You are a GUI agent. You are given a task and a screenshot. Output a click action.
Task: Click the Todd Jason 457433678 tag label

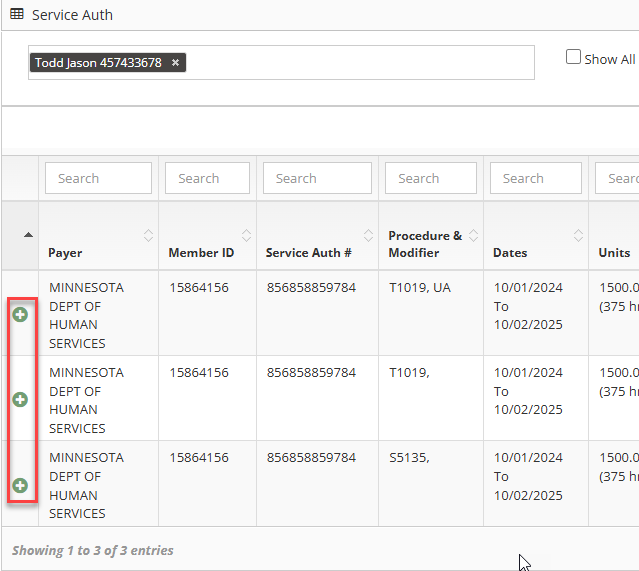(98, 62)
